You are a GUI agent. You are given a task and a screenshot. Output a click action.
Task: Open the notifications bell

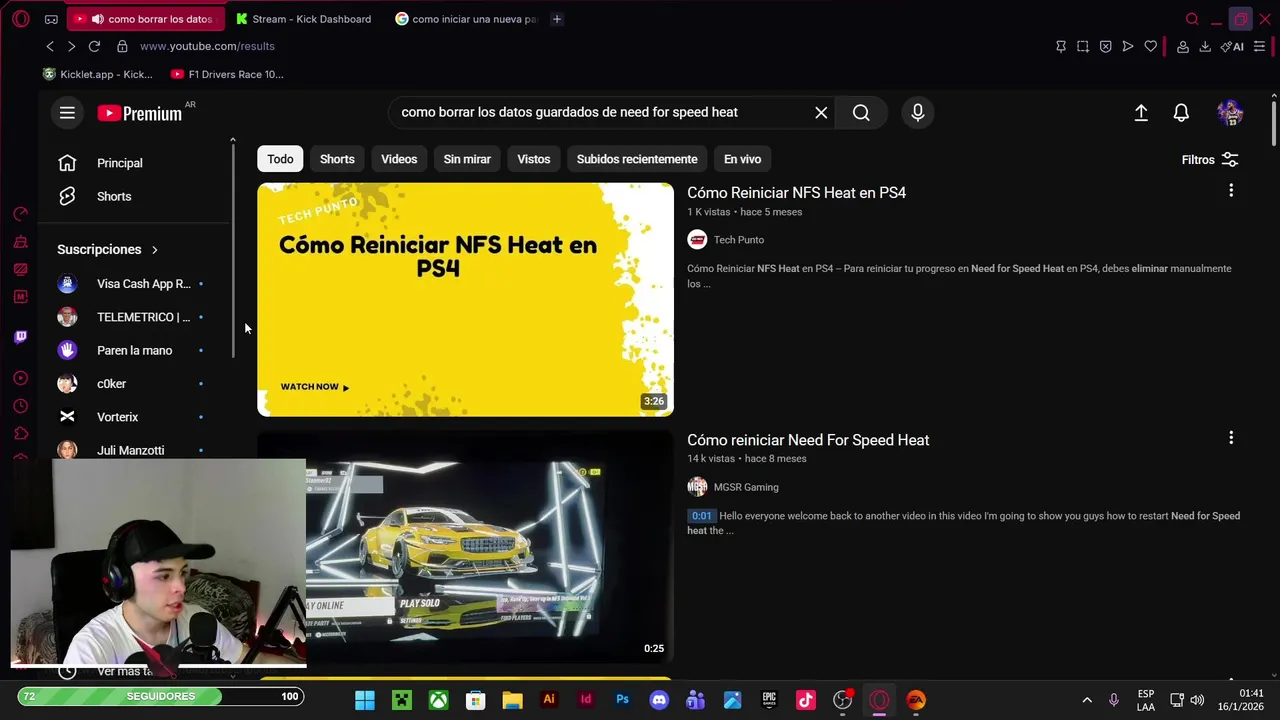click(x=1181, y=113)
